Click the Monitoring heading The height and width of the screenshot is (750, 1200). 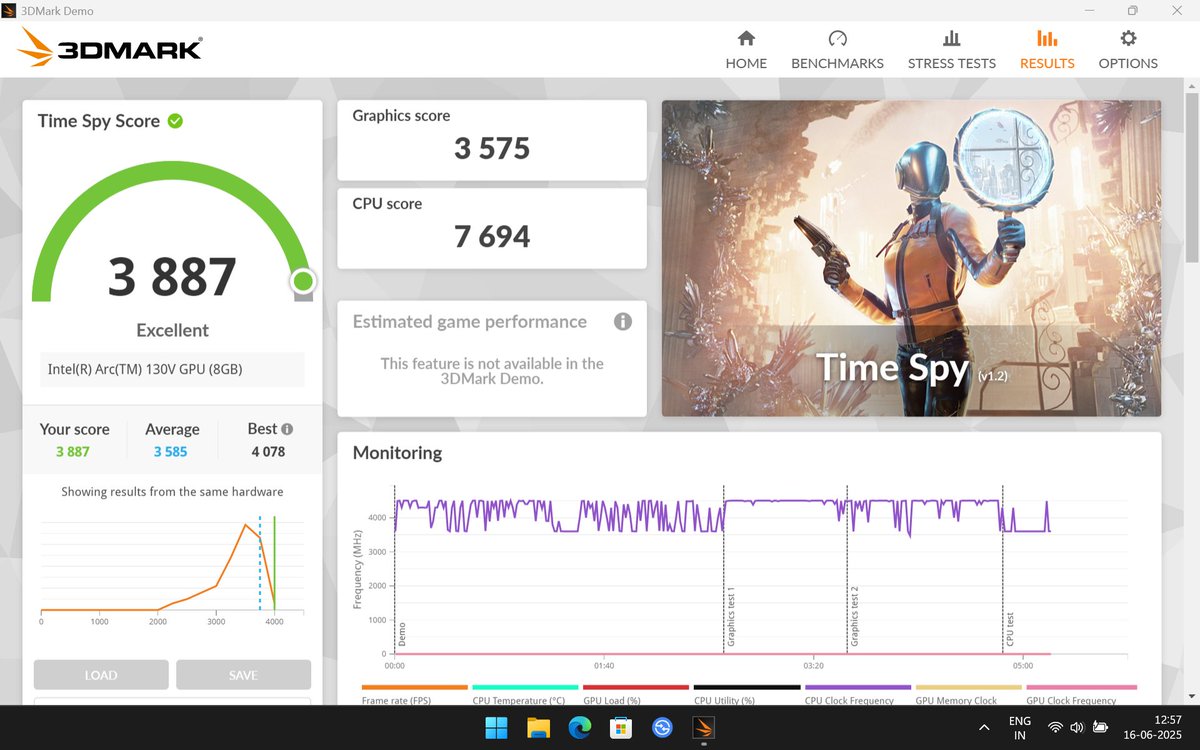397,453
